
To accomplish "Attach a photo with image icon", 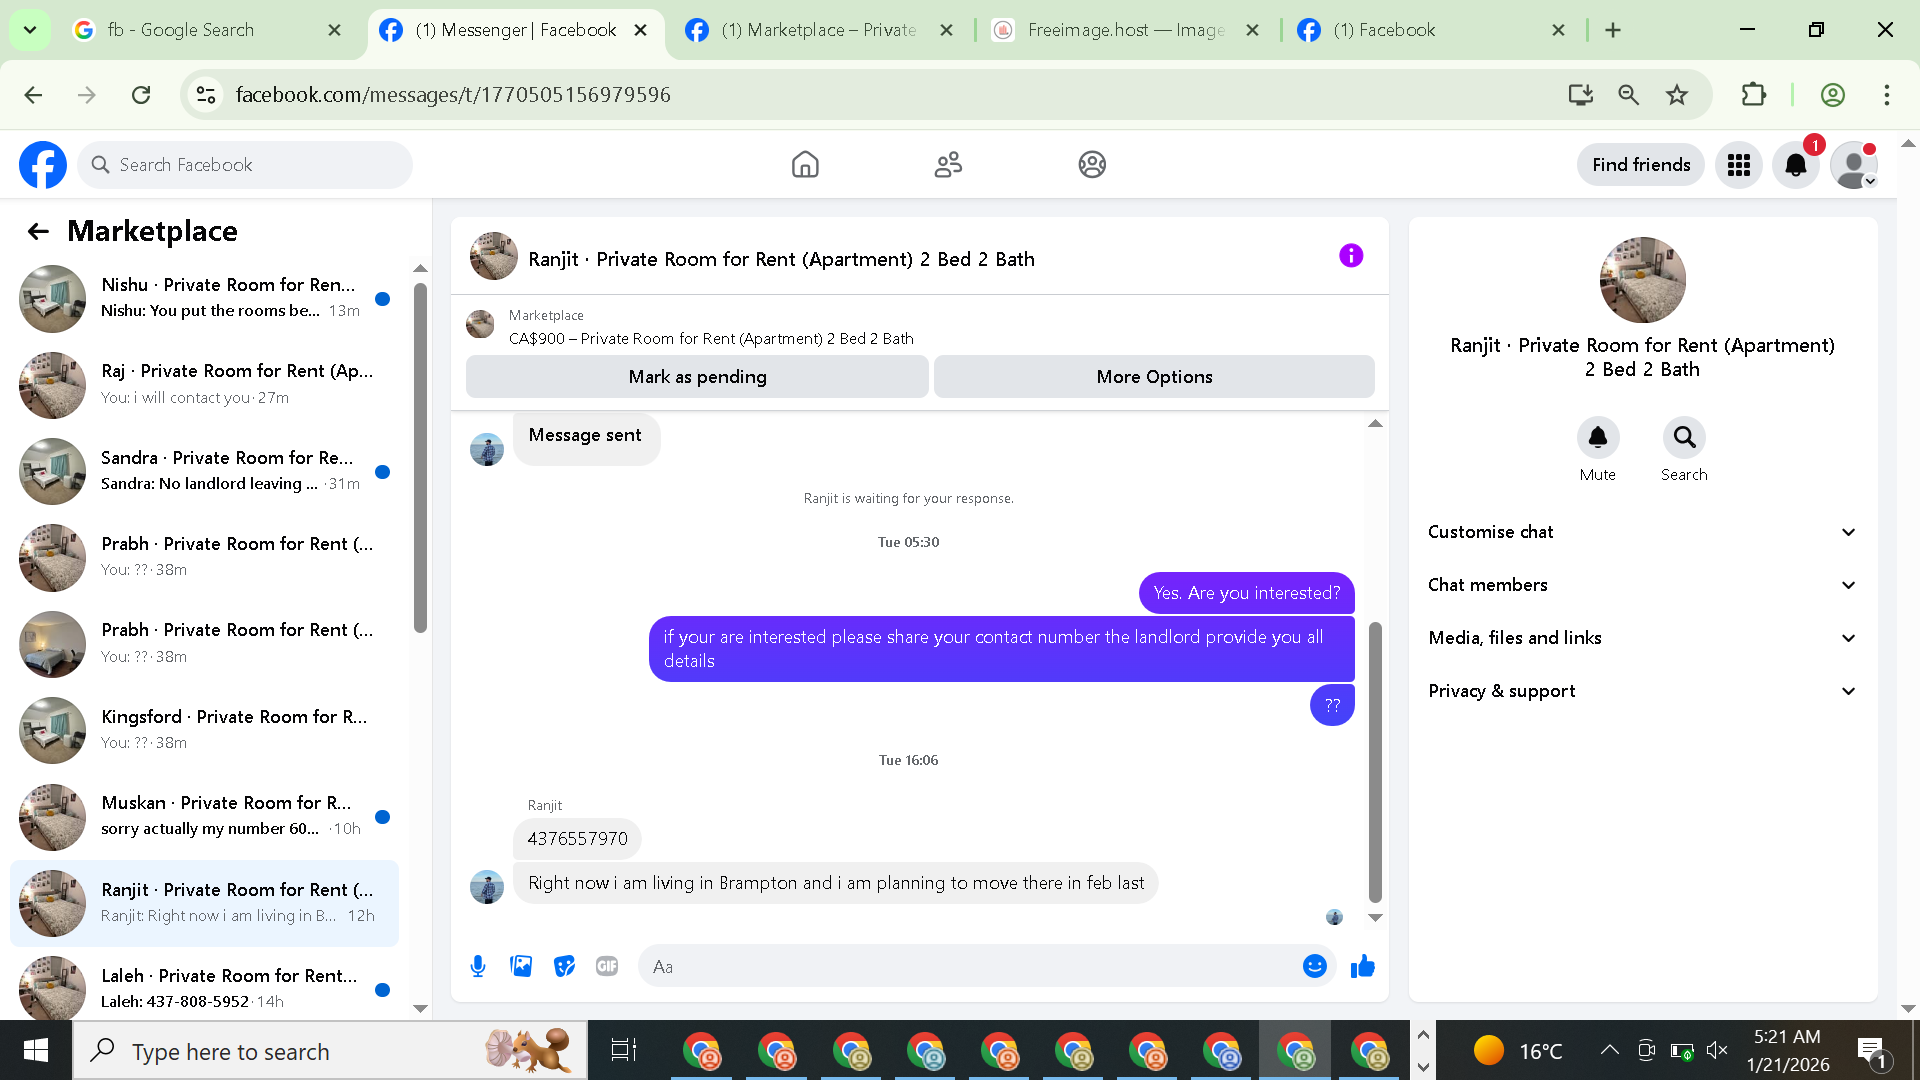I will pyautogui.click(x=521, y=966).
